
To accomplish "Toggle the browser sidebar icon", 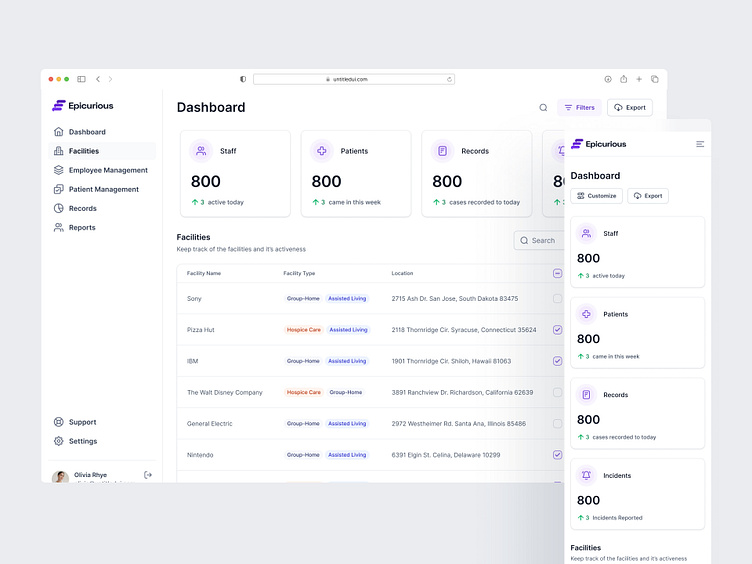I will tap(82, 79).
